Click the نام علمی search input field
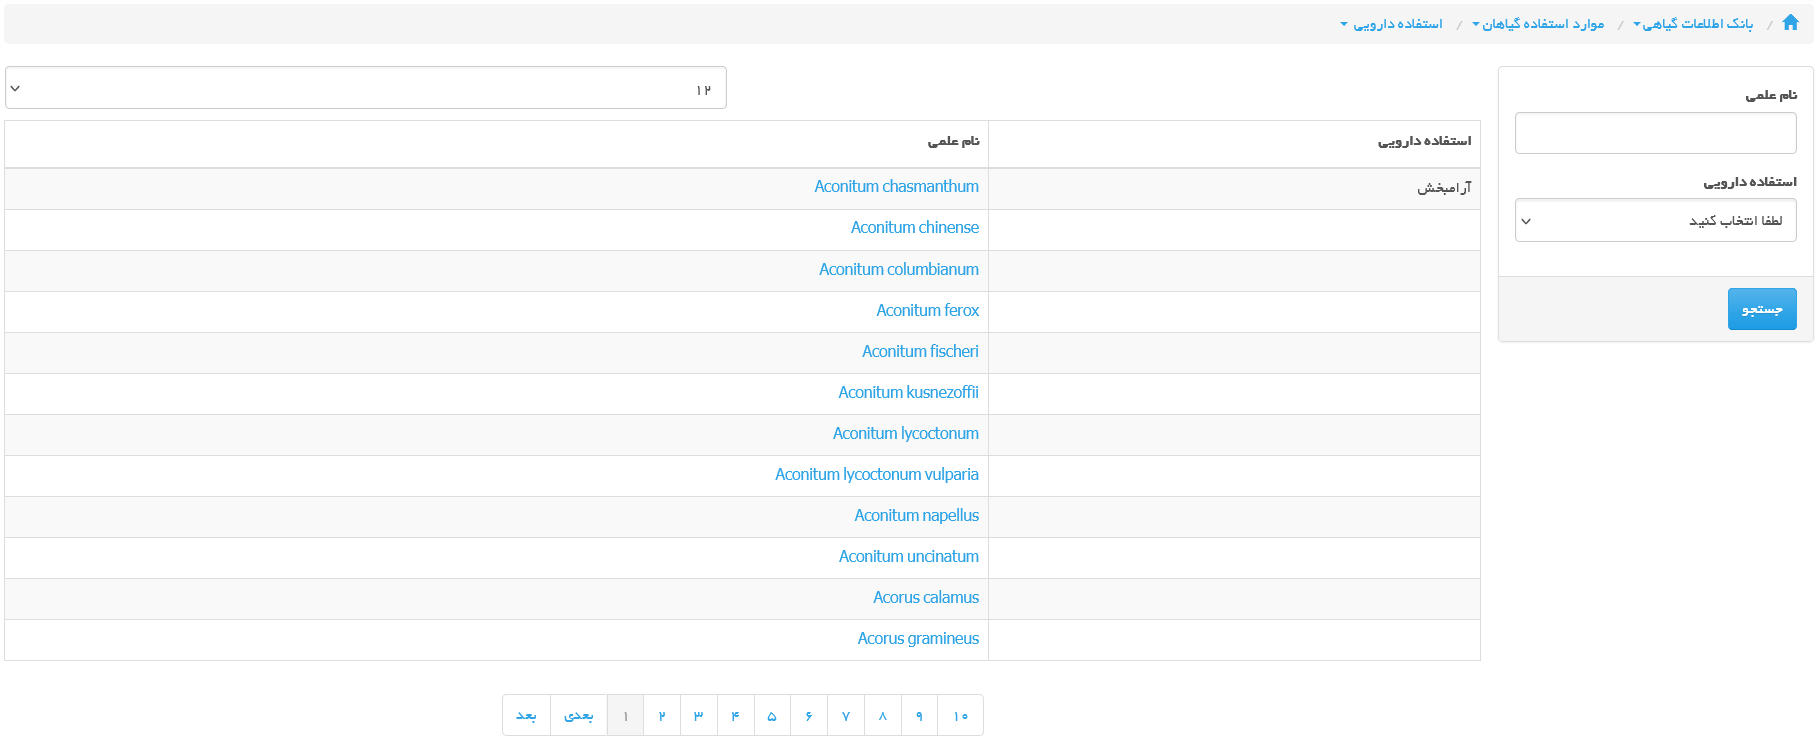The width and height of the screenshot is (1820, 741). point(1655,134)
